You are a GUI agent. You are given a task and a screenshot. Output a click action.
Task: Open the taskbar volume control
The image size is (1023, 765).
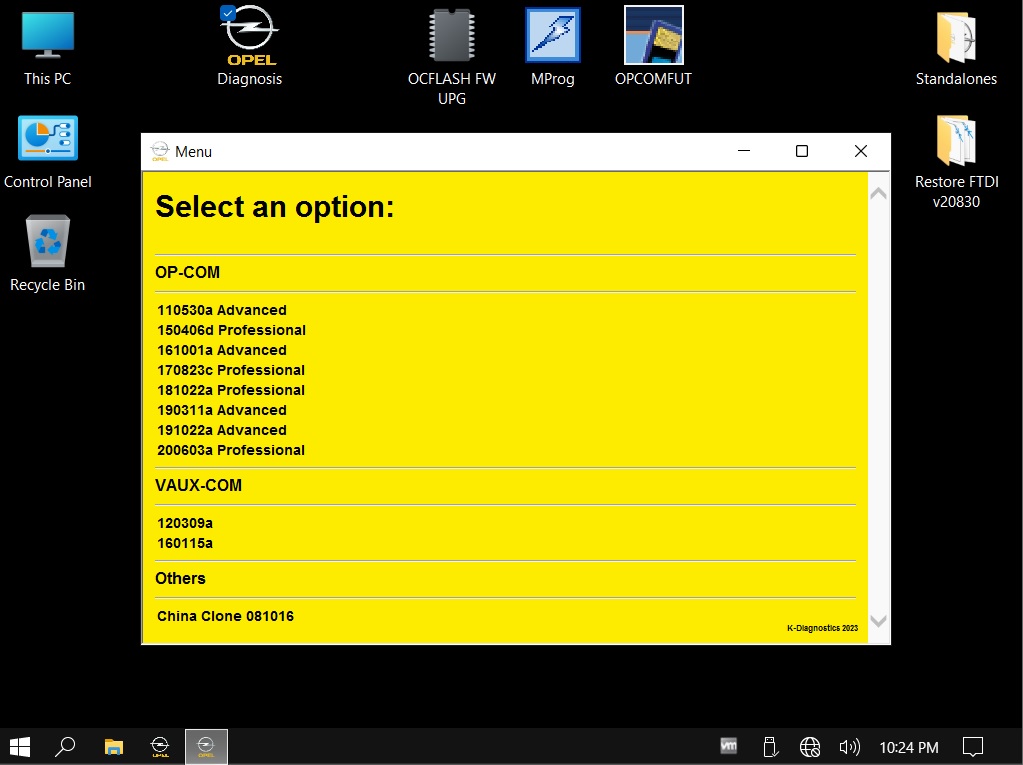tap(849, 747)
